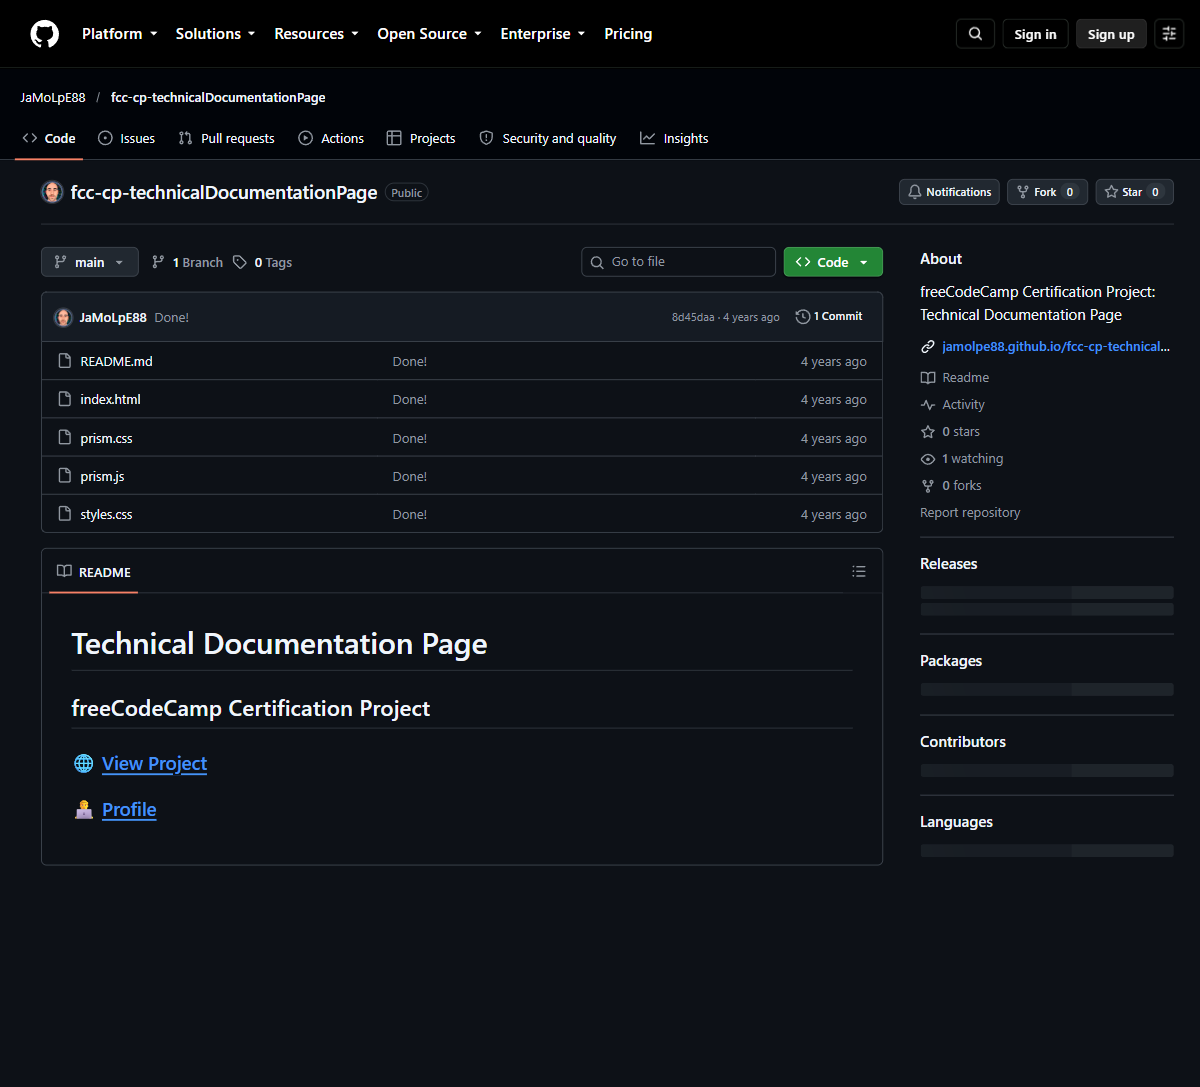Viewport: 1200px width, 1087px height.
Task: Click the Sign in button
Action: coord(1035,34)
